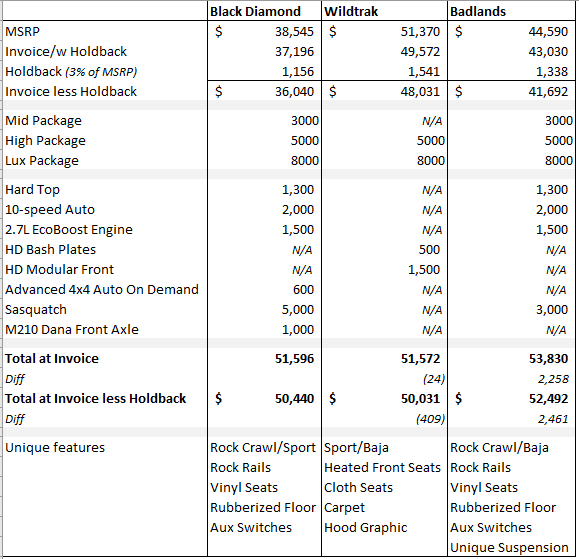579x559 pixels.
Task: Select invoice value 49,572
Action: coord(420,51)
